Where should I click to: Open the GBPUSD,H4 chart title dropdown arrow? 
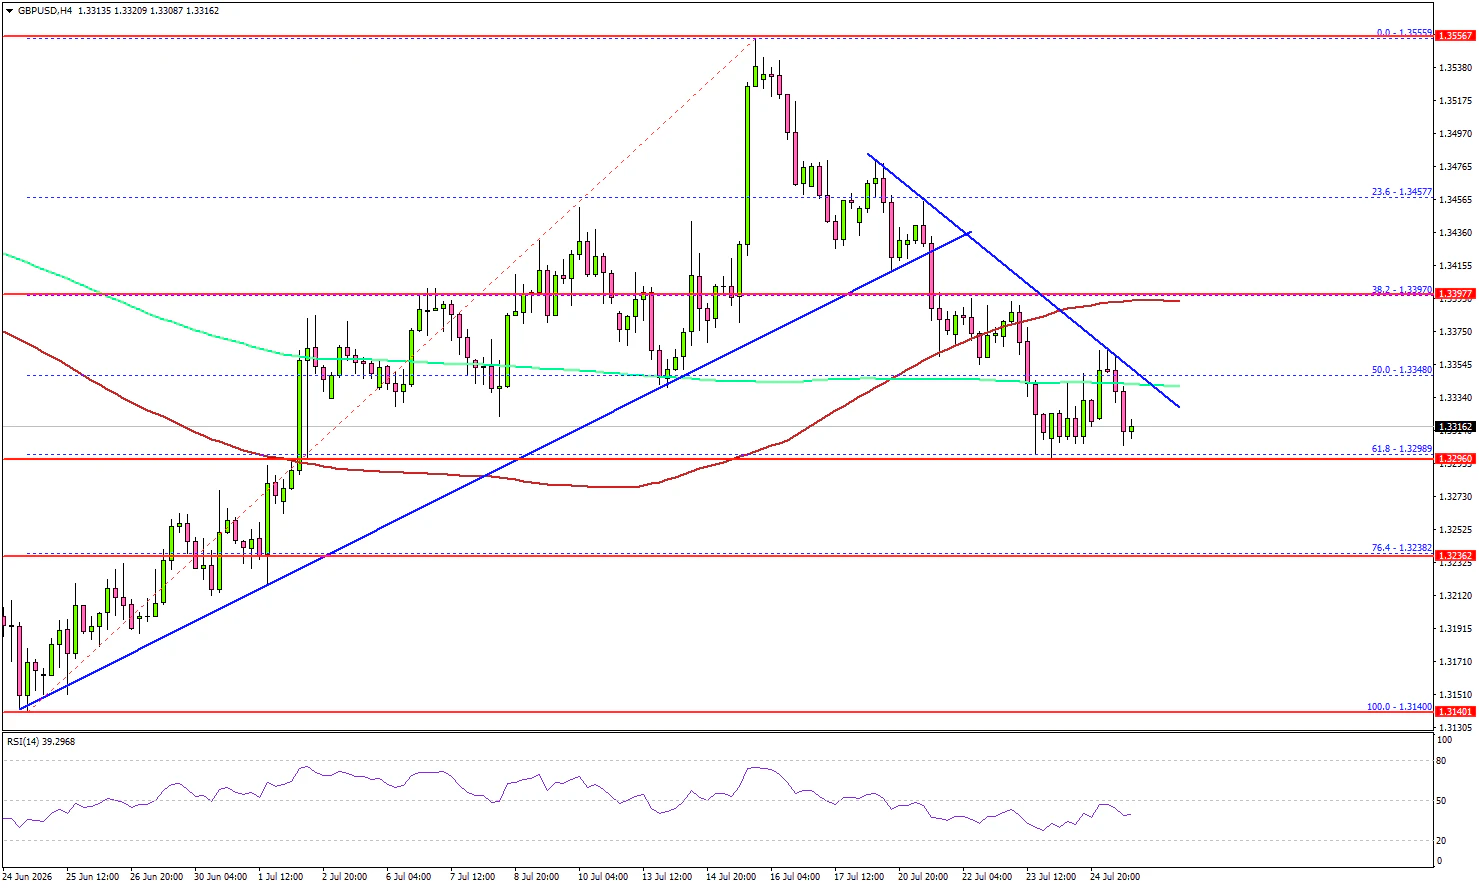[x=10, y=11]
